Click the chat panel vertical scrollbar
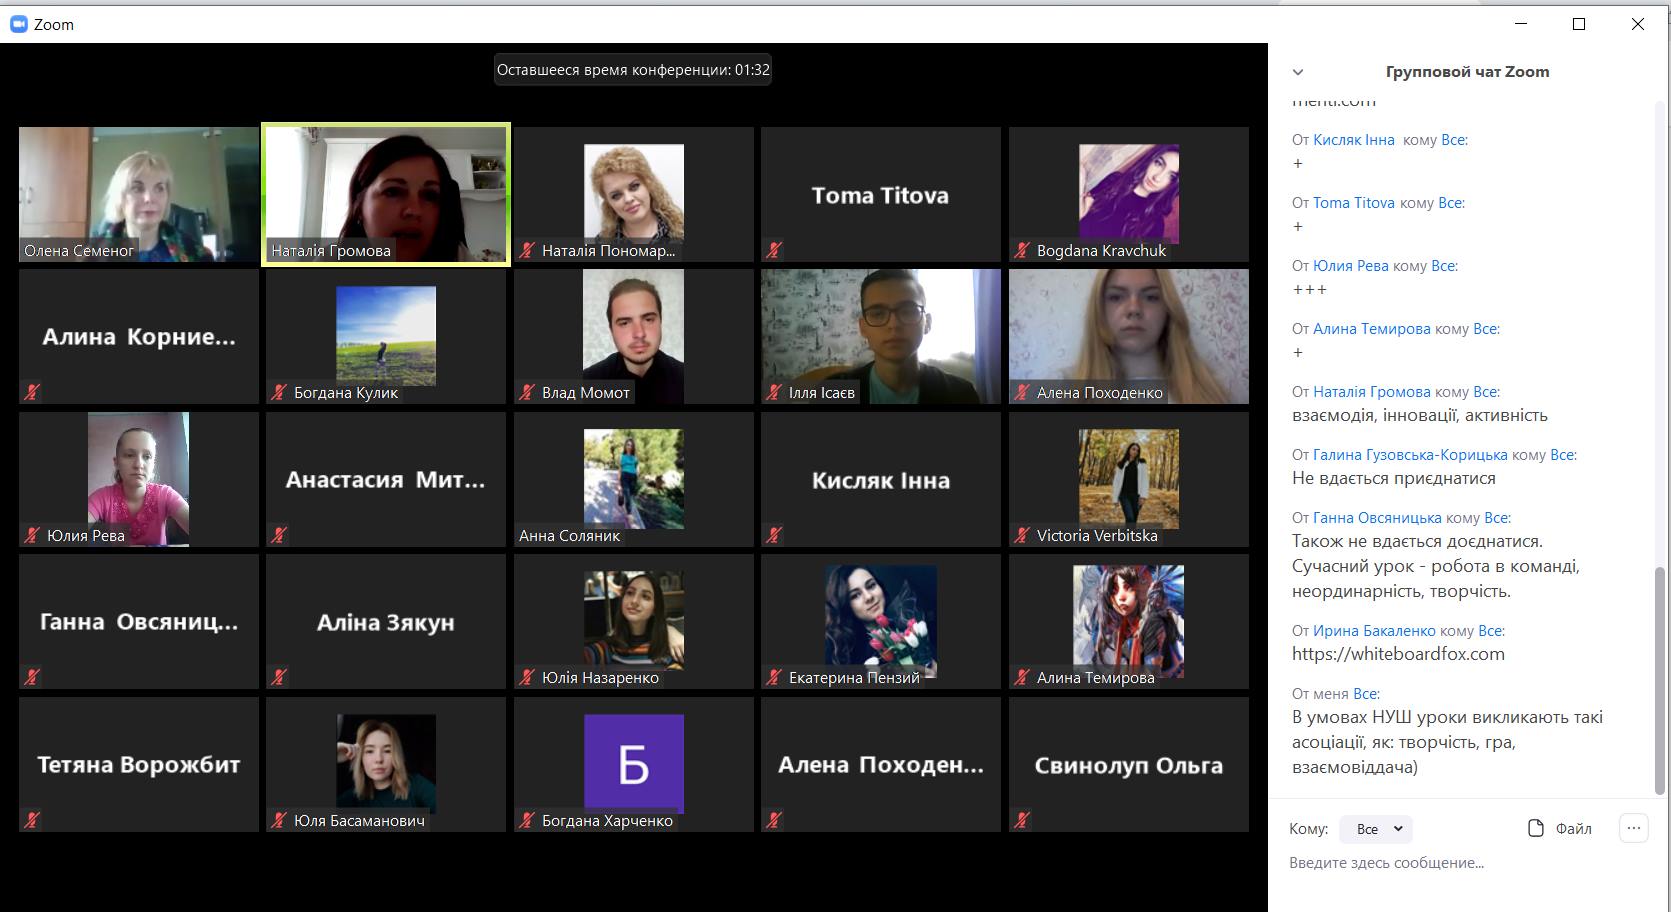The height and width of the screenshot is (912, 1671). [1662, 680]
